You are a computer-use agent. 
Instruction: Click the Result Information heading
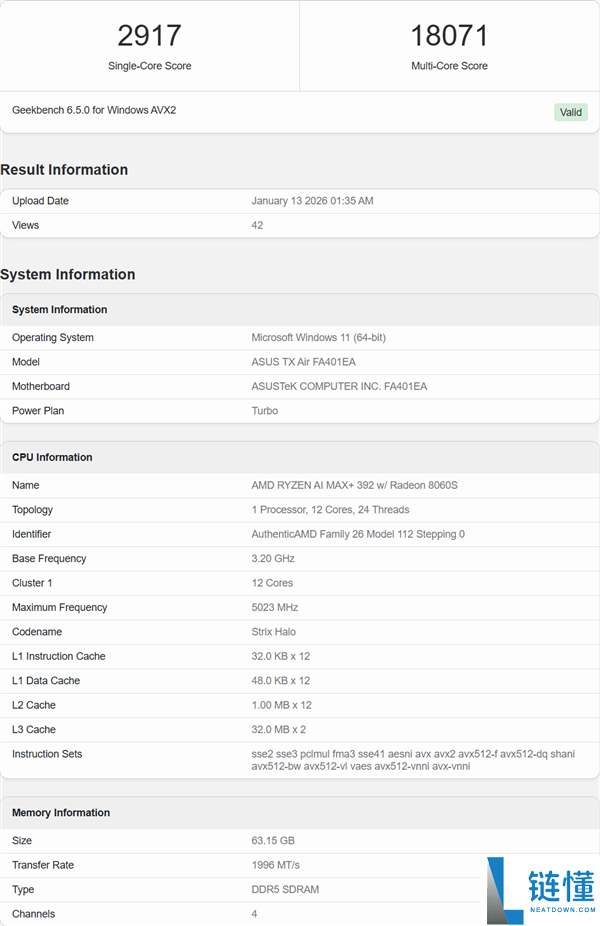[x=64, y=170]
